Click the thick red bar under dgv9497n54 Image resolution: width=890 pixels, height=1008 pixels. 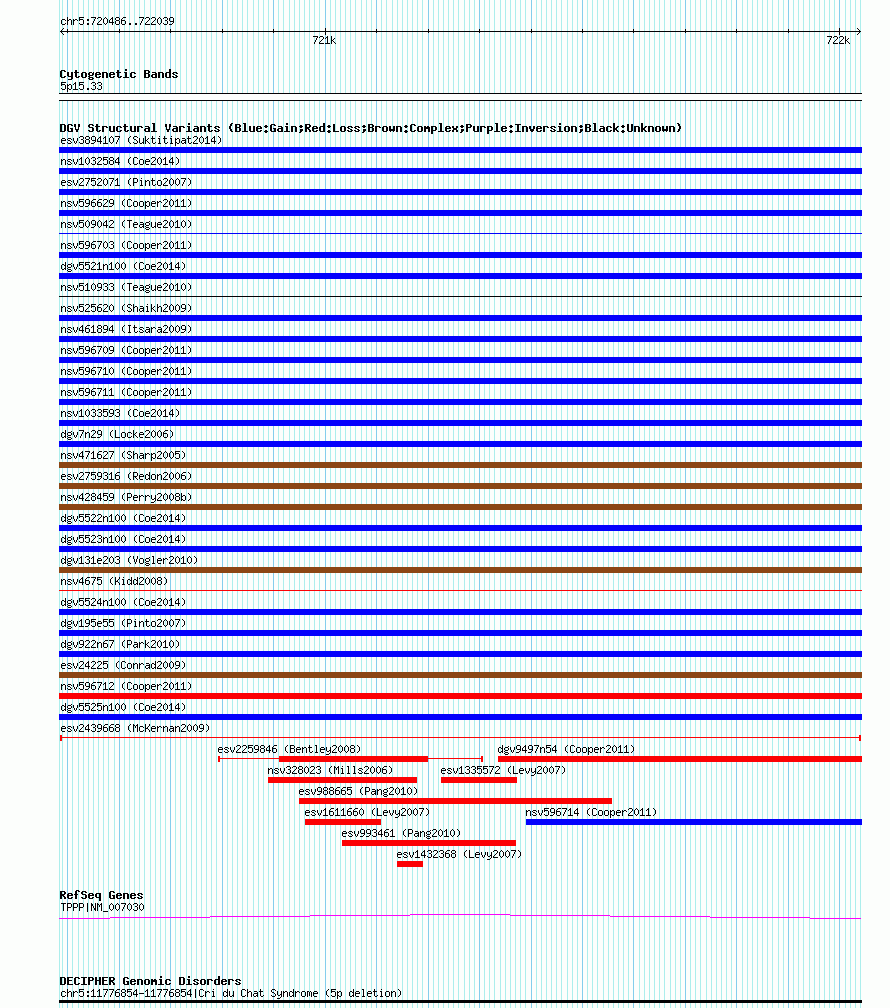point(680,759)
